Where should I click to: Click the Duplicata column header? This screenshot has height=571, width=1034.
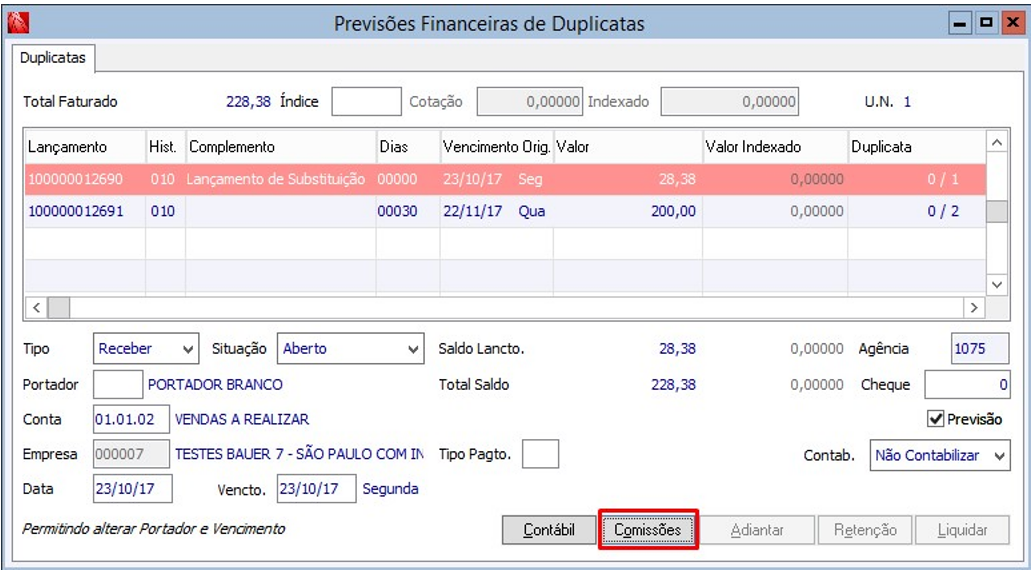click(x=917, y=146)
